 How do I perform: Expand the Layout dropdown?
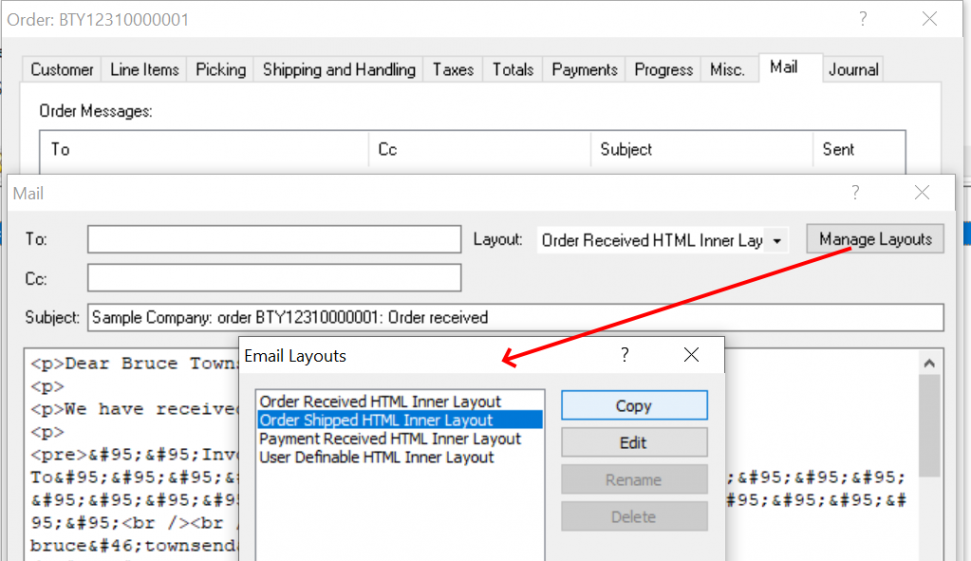click(777, 241)
